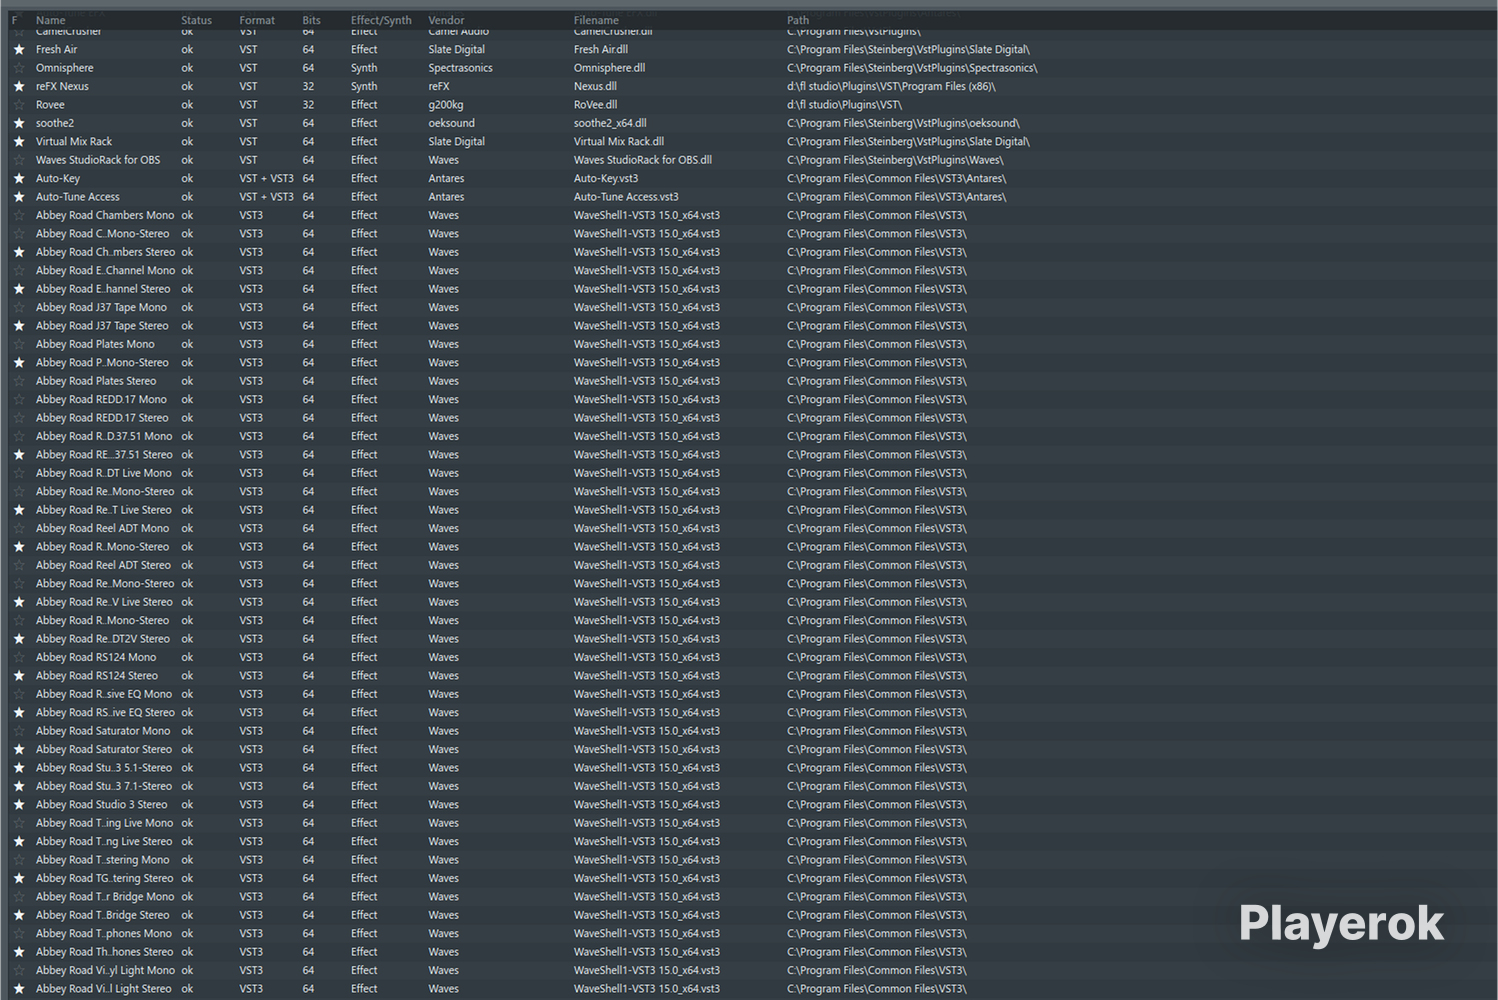This screenshot has height=1000, width=1498.
Task: Unstar Abbey Road RS124 Stereo
Action: click(19, 676)
